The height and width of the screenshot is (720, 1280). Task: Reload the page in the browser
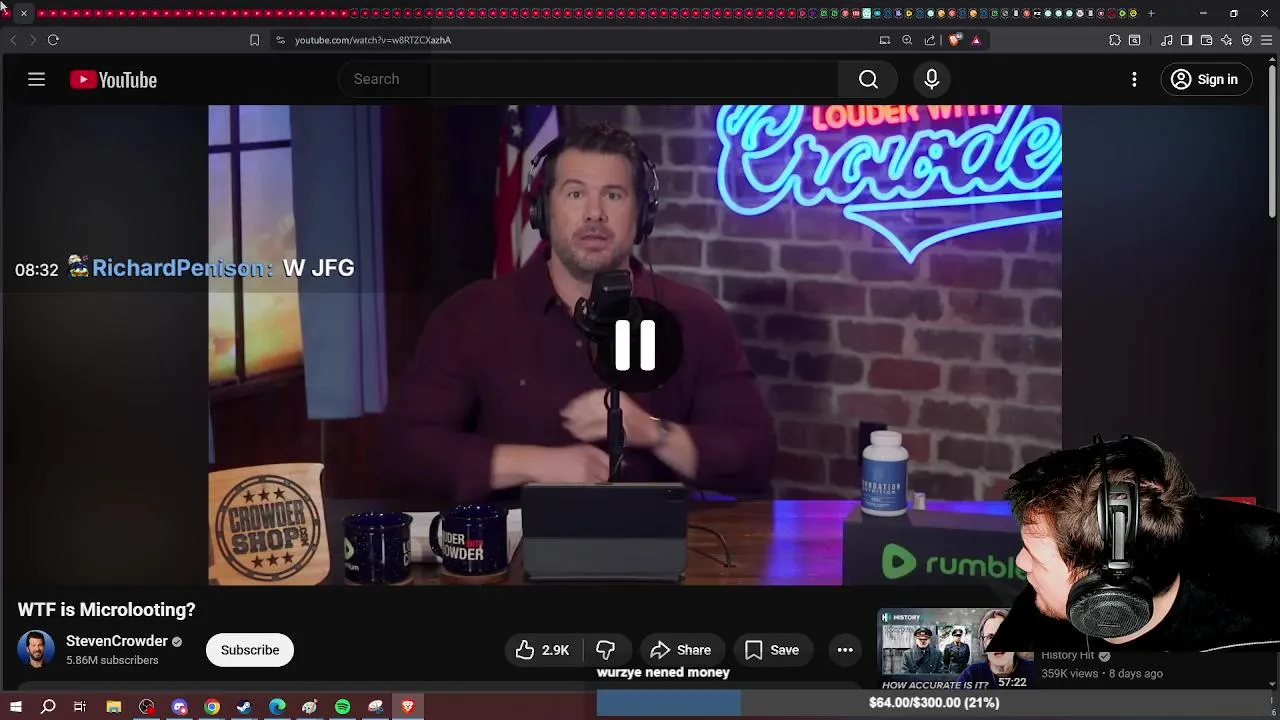(53, 40)
